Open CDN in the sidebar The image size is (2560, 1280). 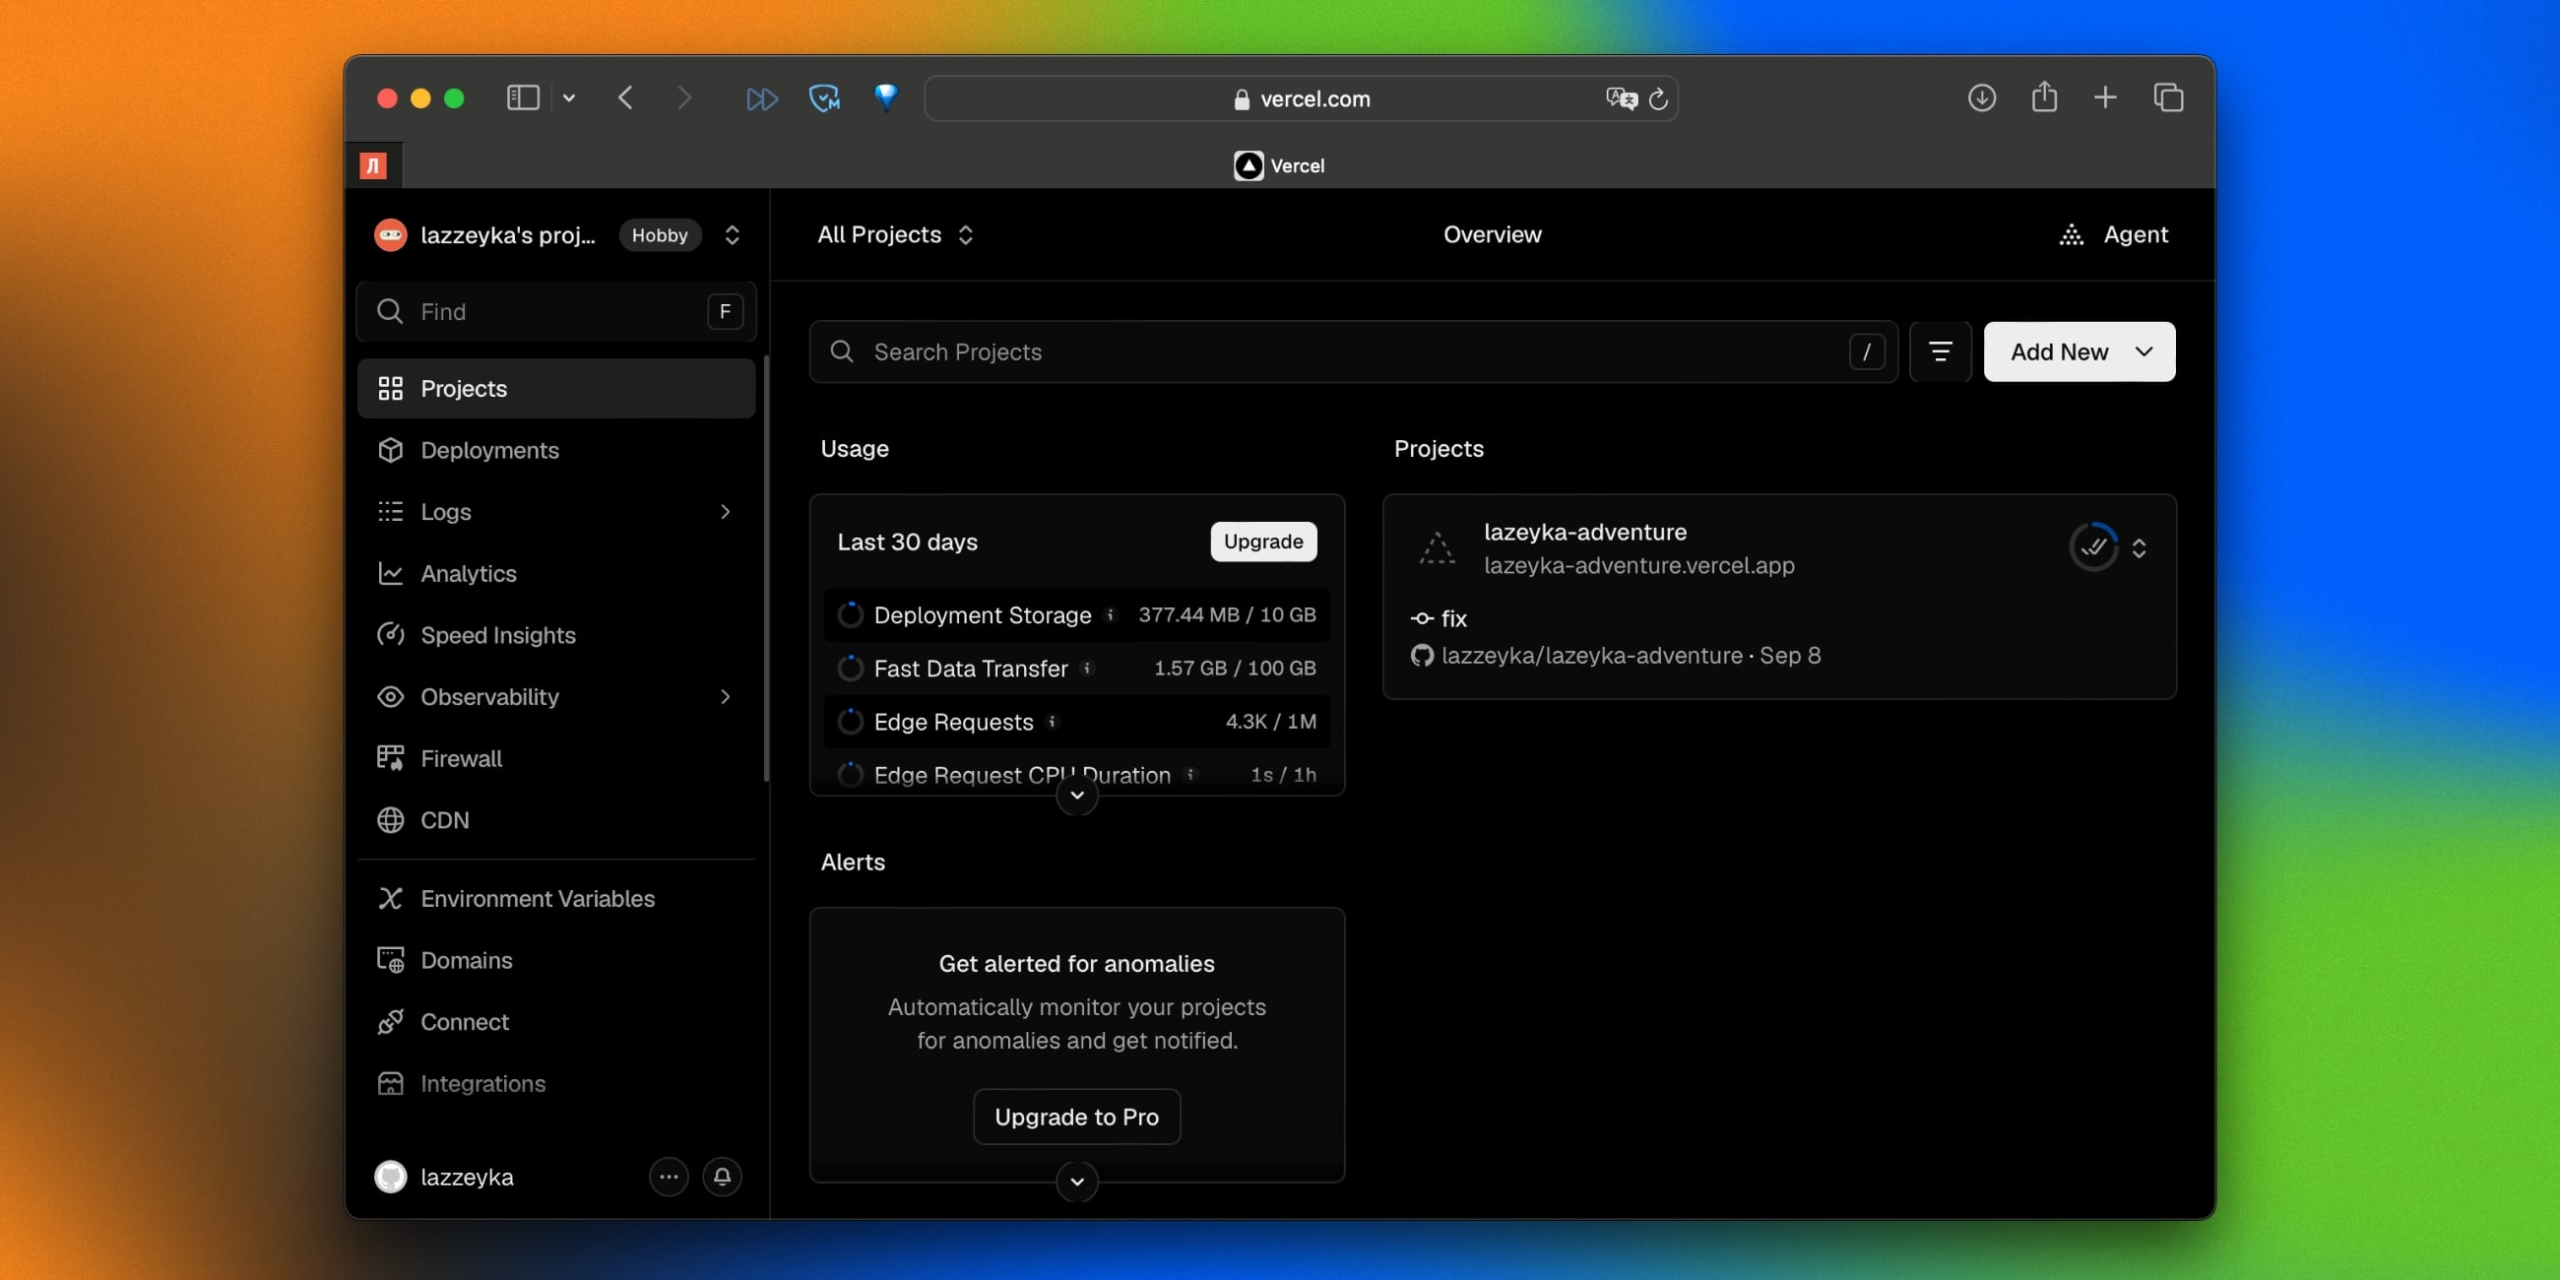[x=556, y=820]
